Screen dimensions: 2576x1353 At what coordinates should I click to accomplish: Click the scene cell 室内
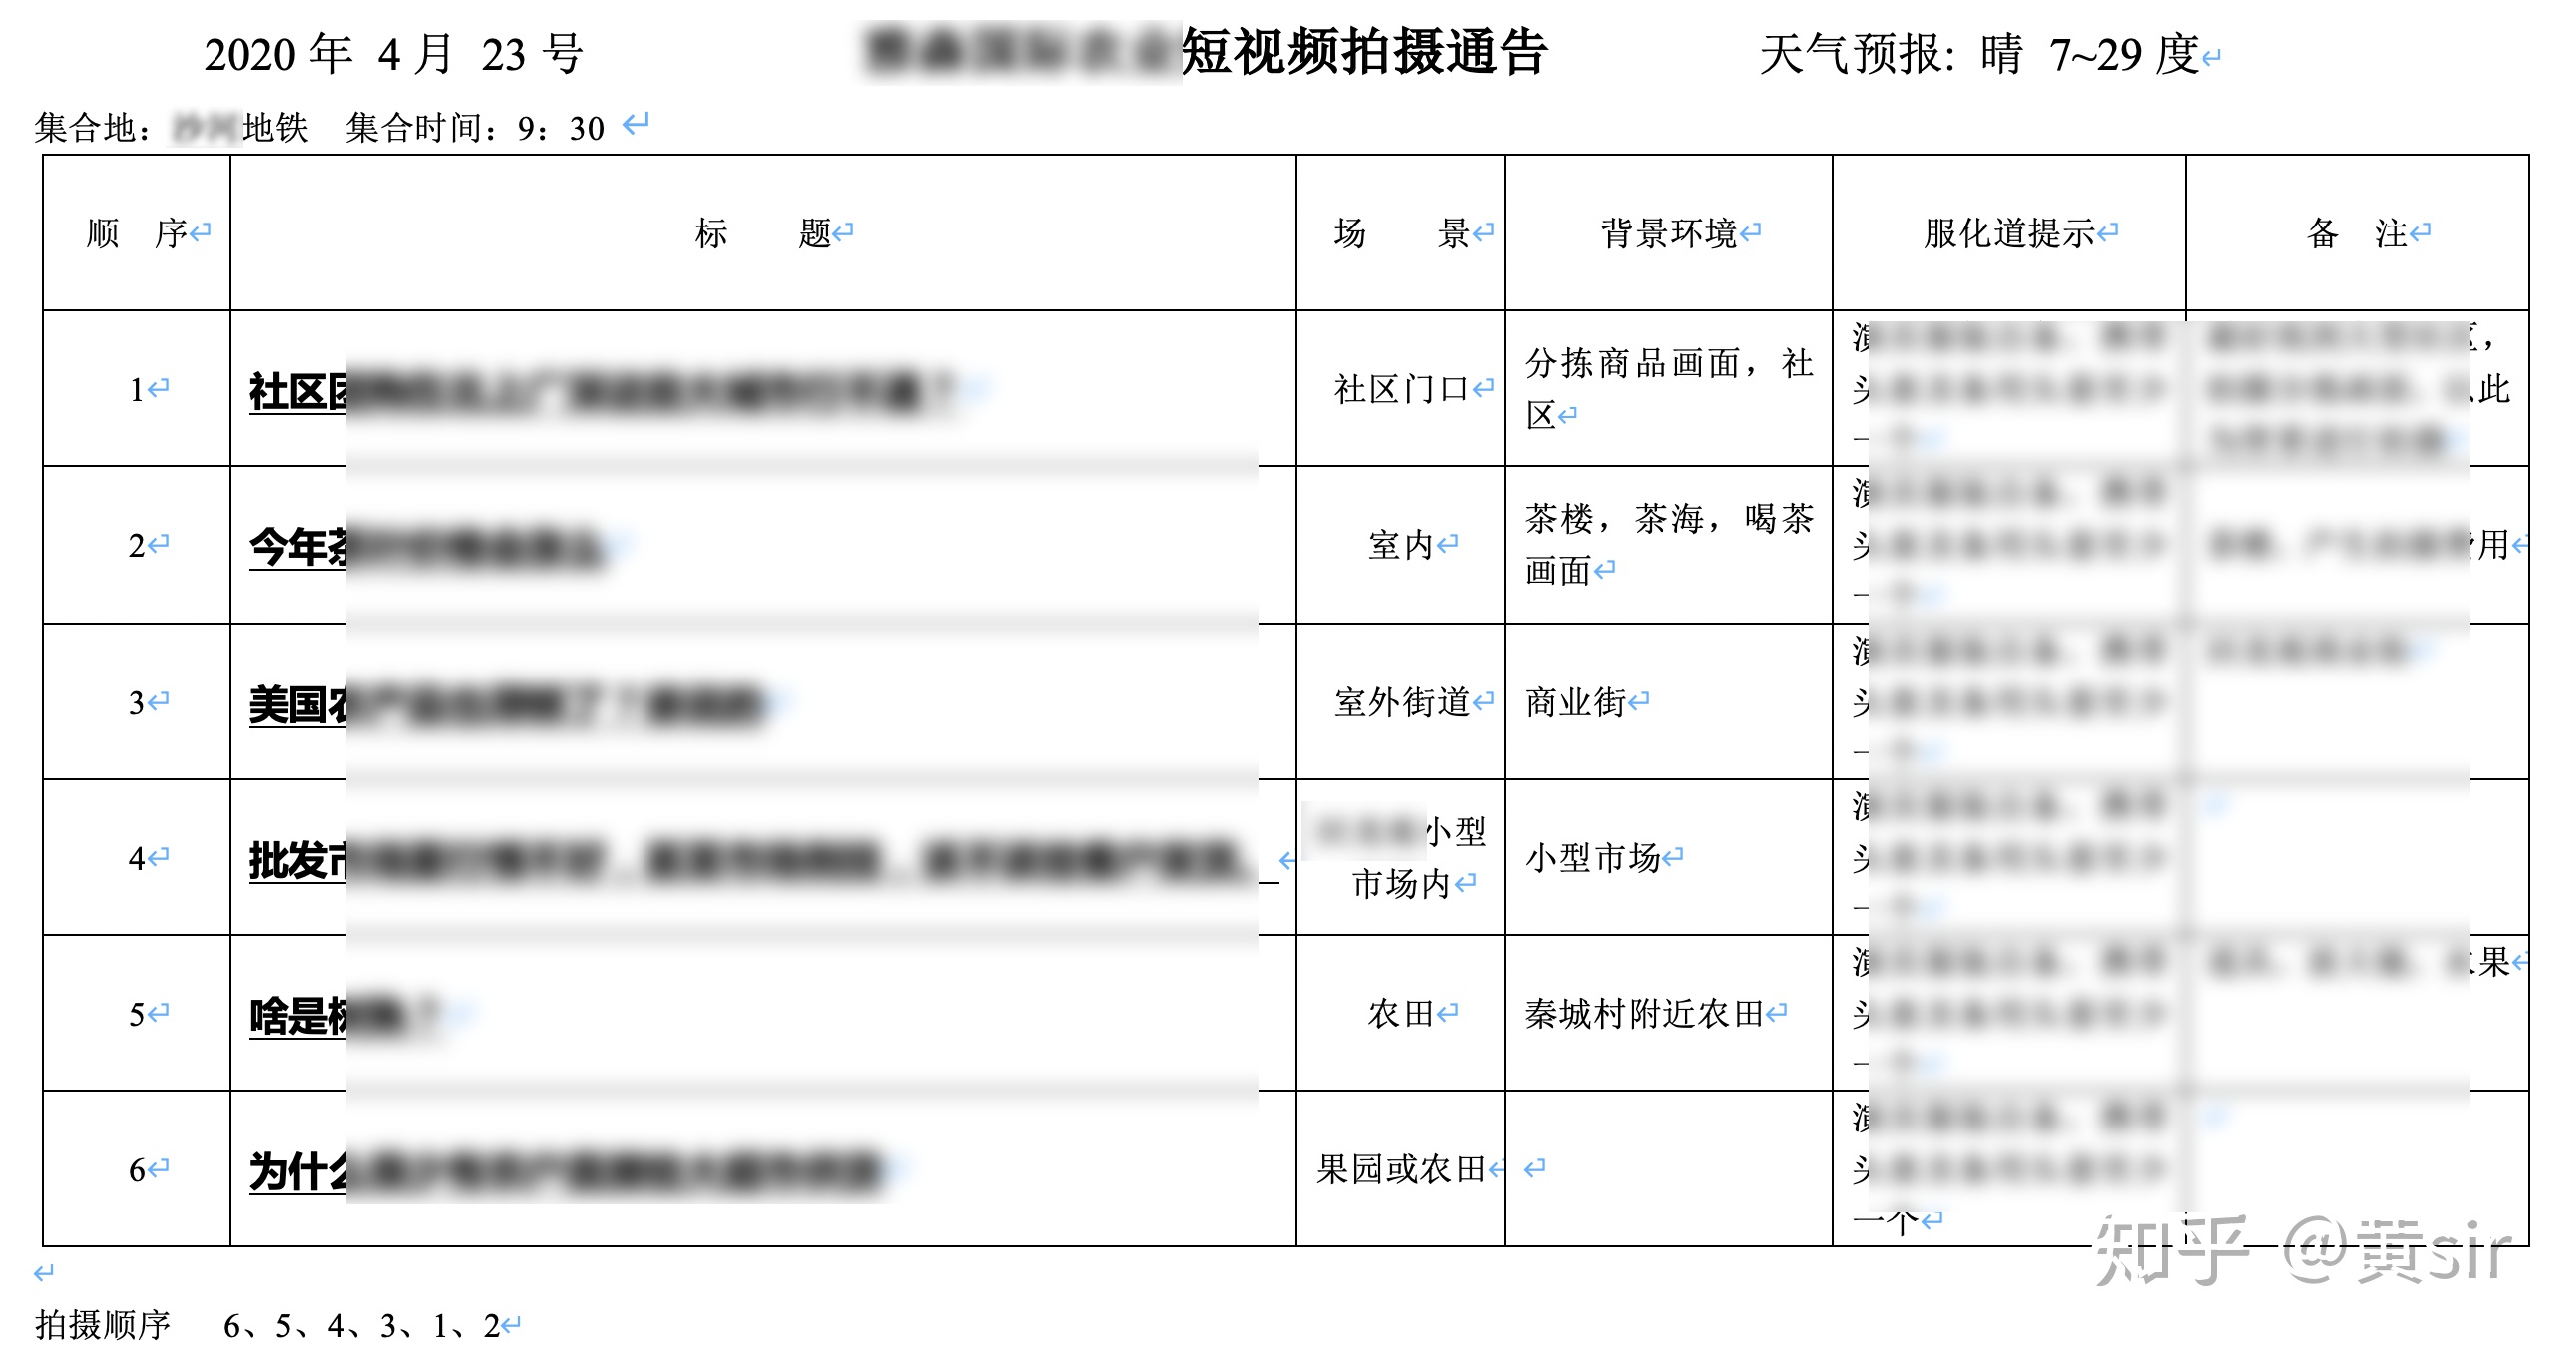tap(1401, 545)
